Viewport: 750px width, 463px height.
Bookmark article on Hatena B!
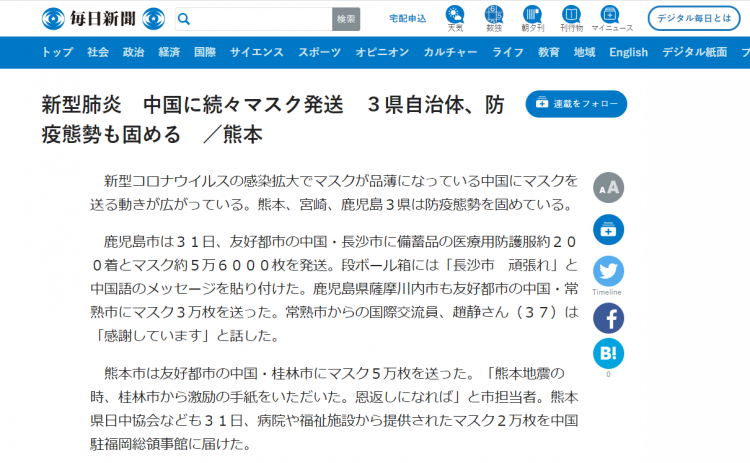point(608,352)
